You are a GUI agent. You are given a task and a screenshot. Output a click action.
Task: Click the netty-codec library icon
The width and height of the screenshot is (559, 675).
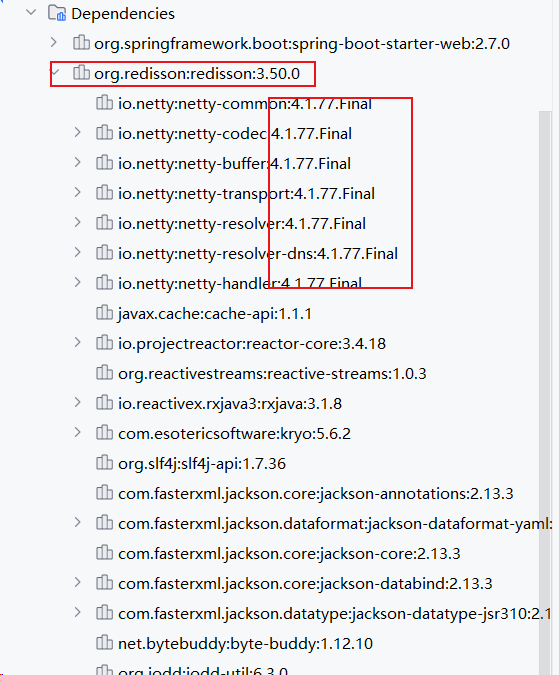click(x=104, y=133)
